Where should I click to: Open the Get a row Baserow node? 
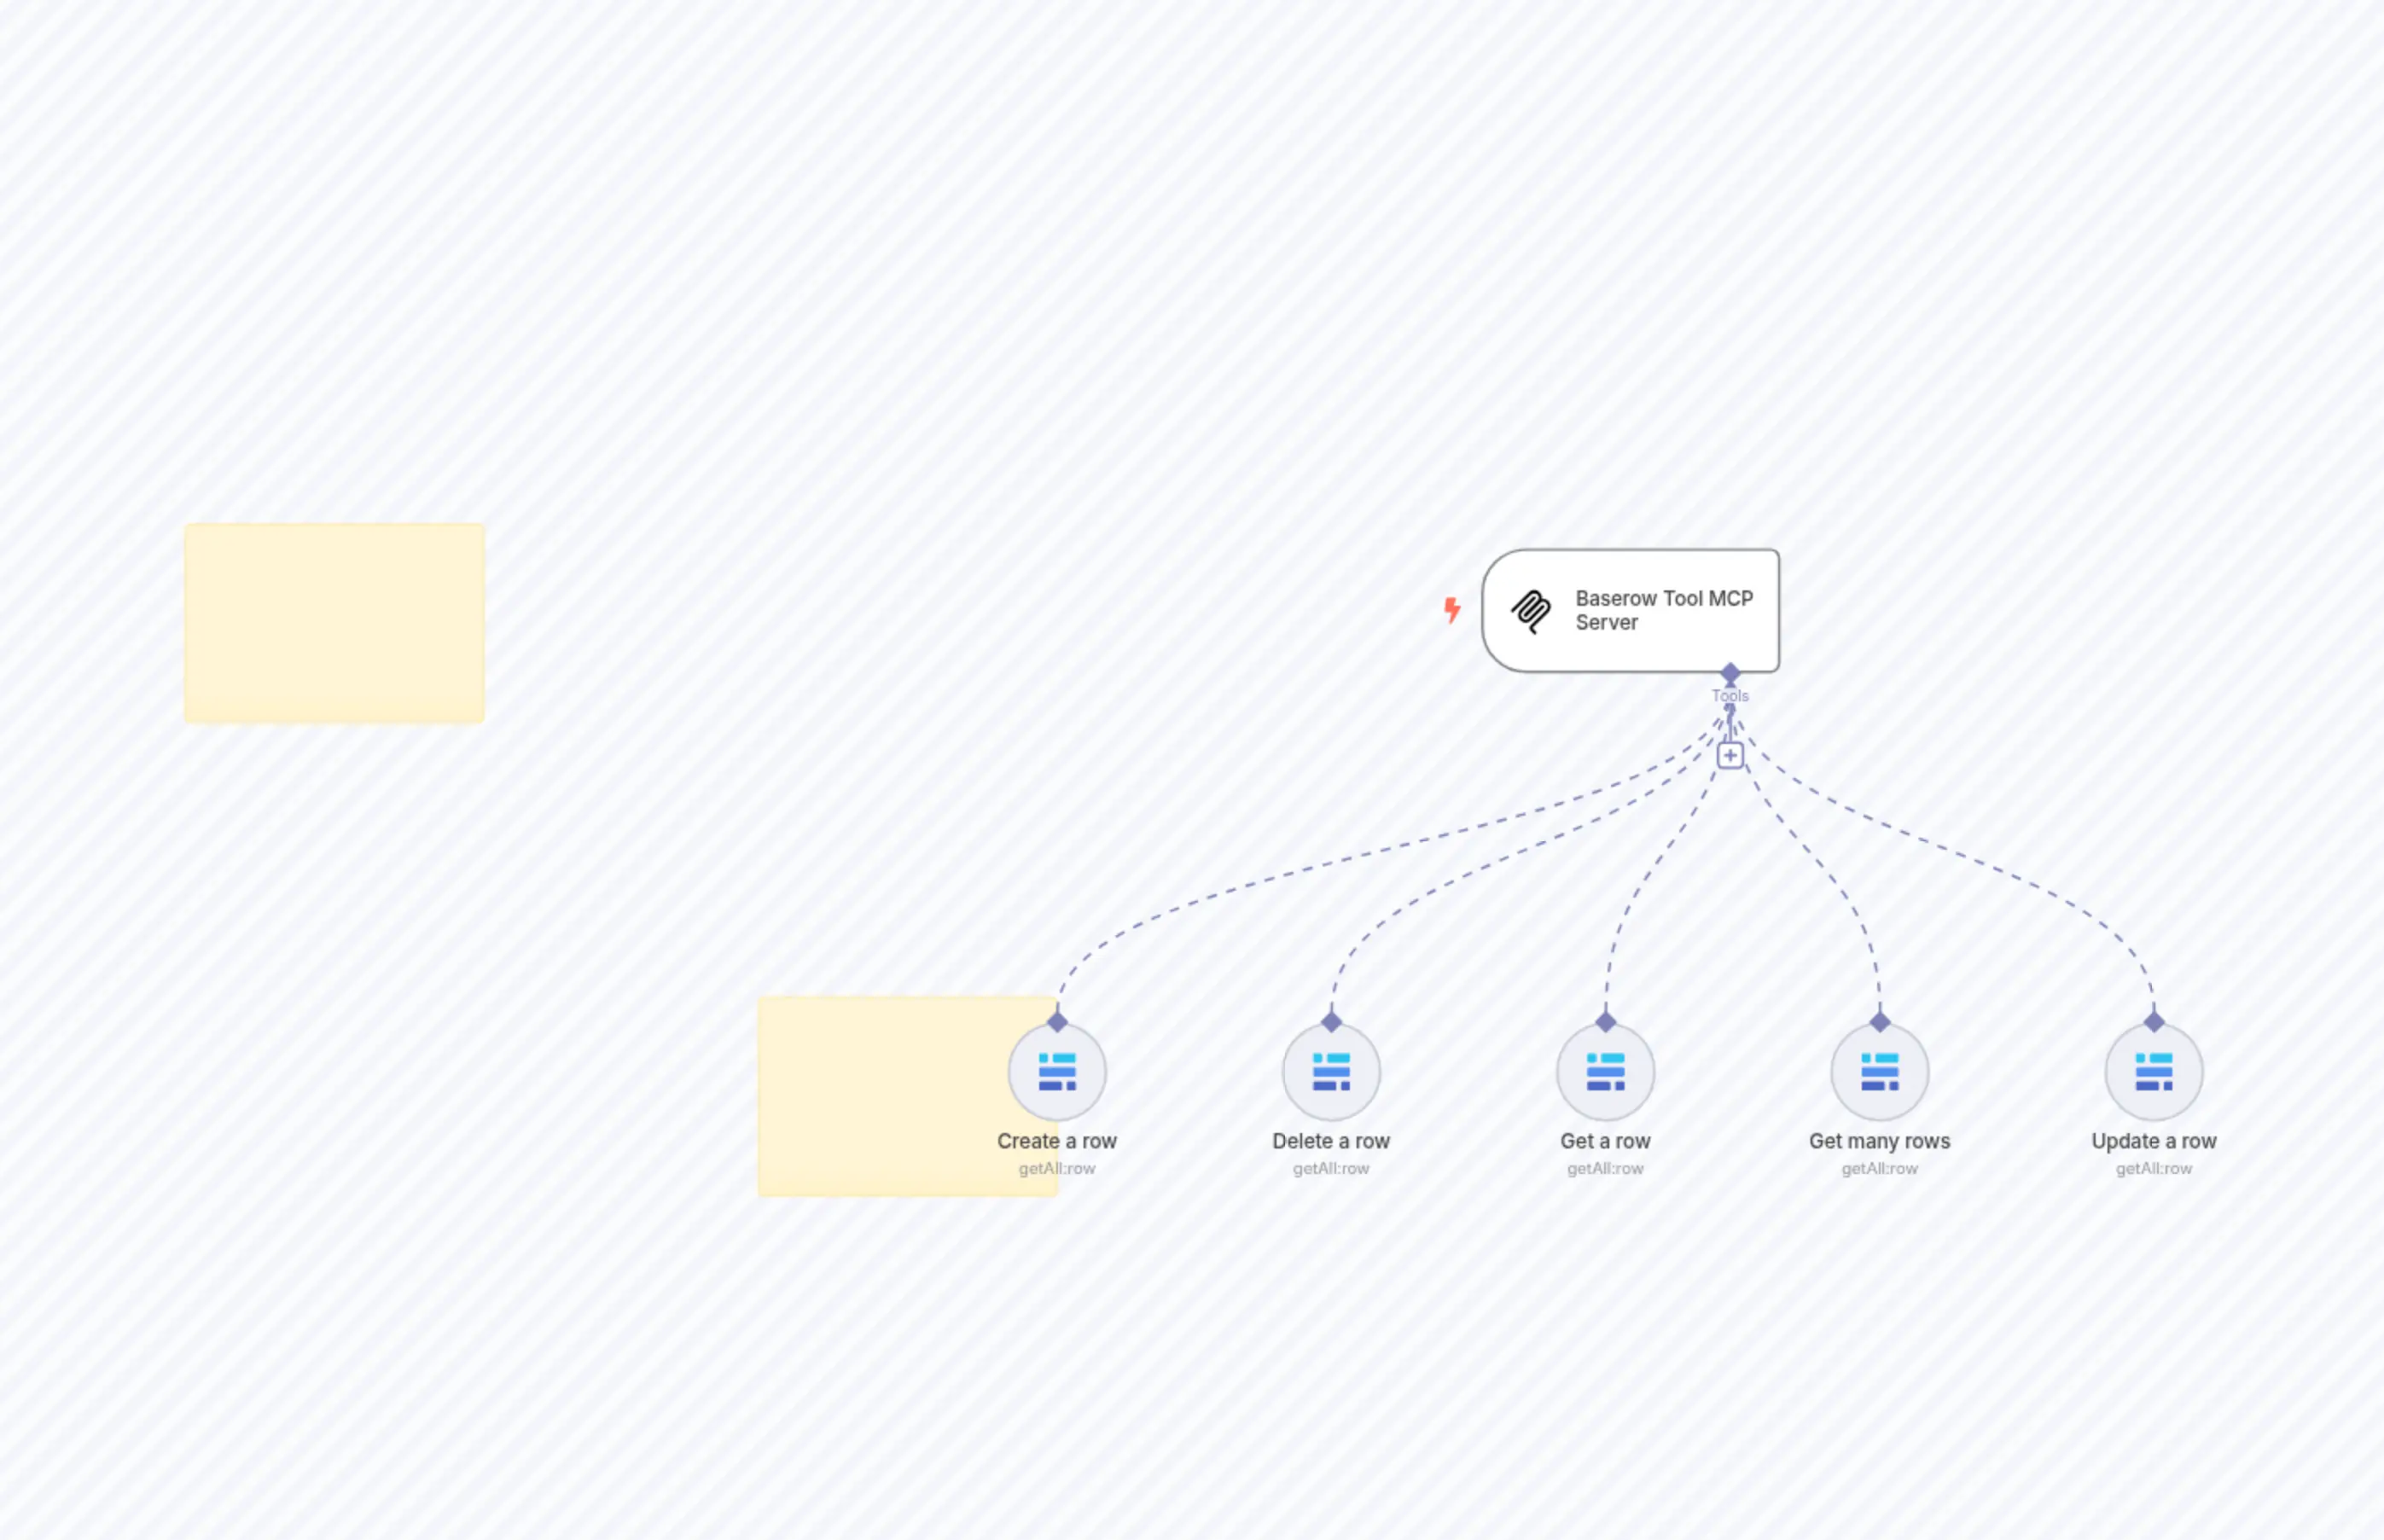[1605, 1070]
